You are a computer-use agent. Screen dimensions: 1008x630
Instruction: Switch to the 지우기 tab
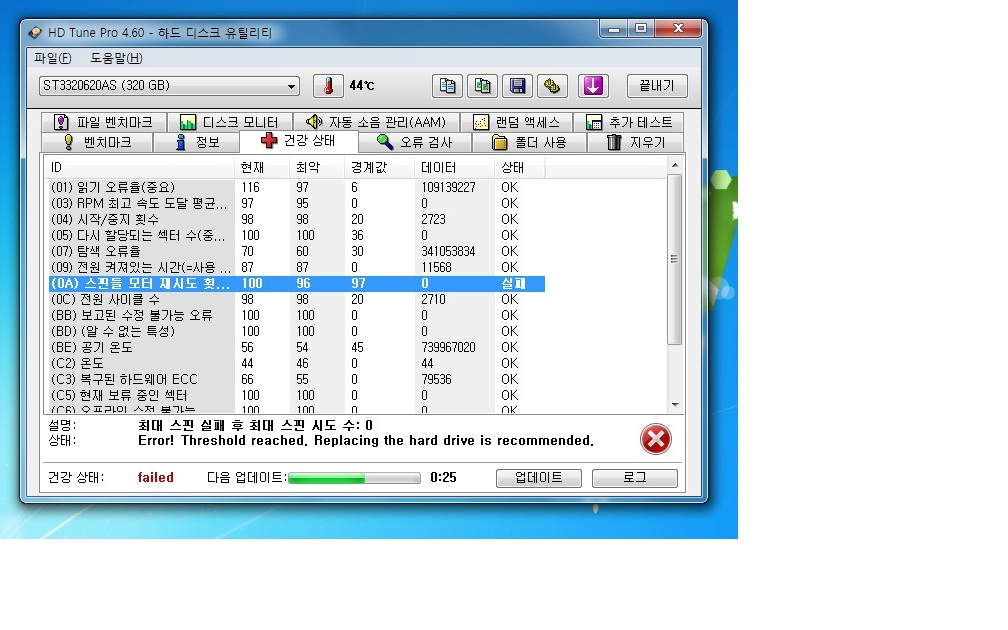(x=635, y=142)
